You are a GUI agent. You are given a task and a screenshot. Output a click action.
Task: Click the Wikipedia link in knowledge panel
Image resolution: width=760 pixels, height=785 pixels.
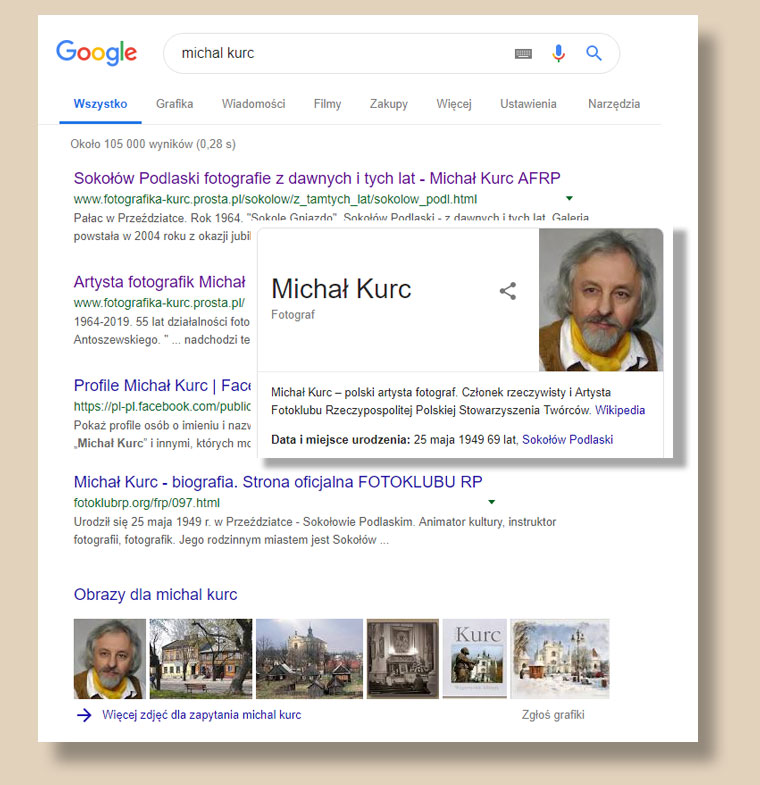[620, 411]
